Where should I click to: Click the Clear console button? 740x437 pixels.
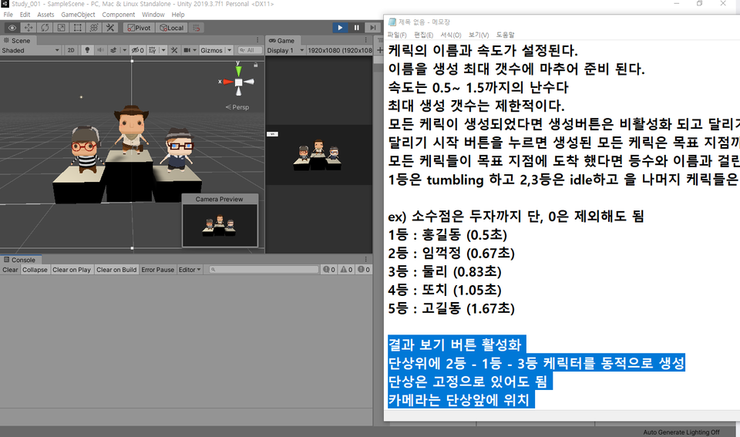click(x=10, y=269)
